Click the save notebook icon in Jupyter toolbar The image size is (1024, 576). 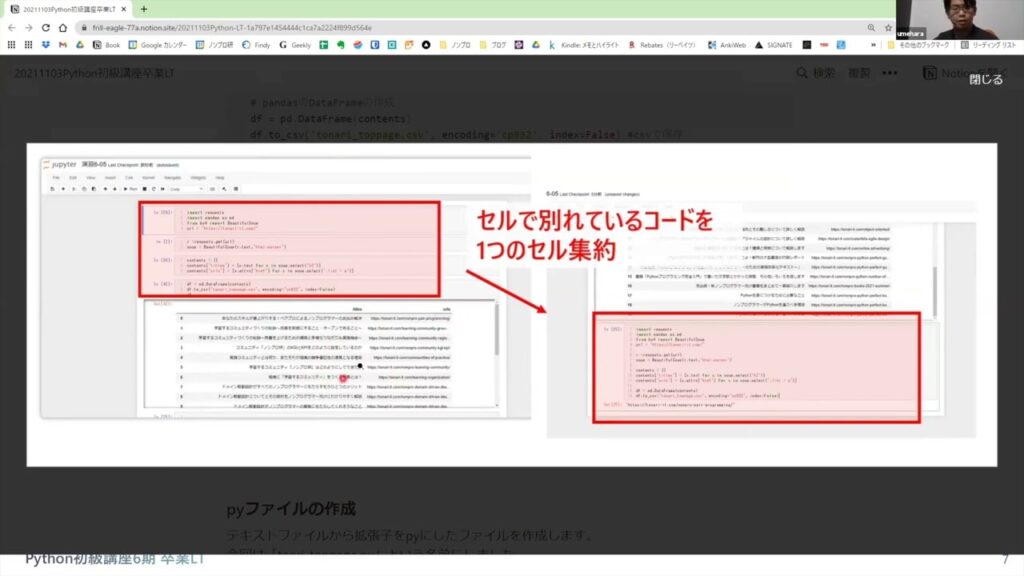(52, 189)
